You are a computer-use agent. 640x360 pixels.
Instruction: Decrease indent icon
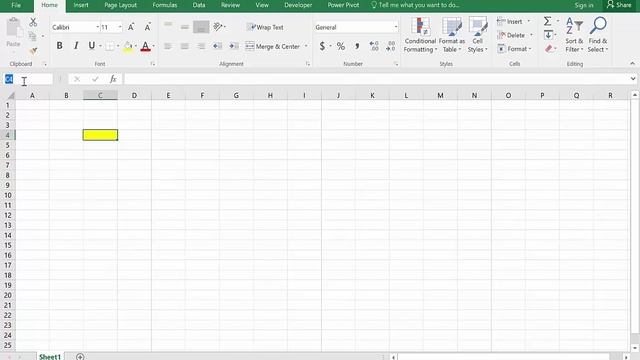(x=218, y=46)
